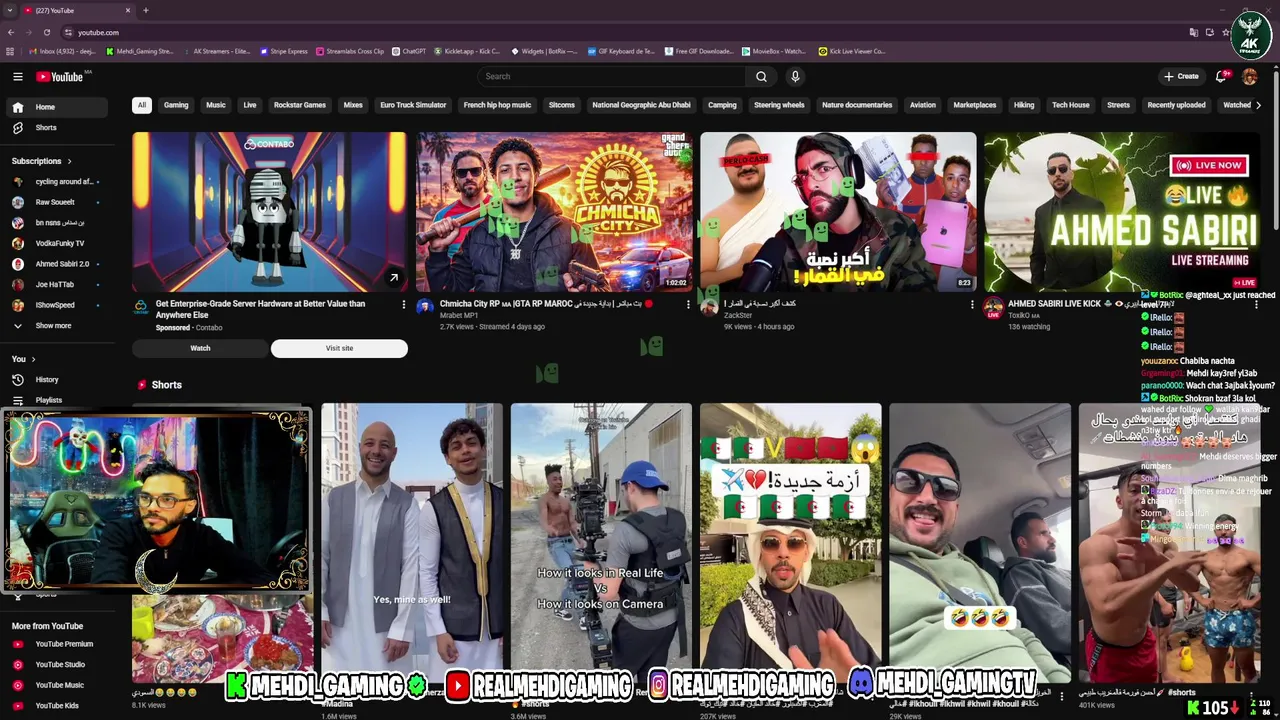Click the browser back arrow

tap(11, 32)
